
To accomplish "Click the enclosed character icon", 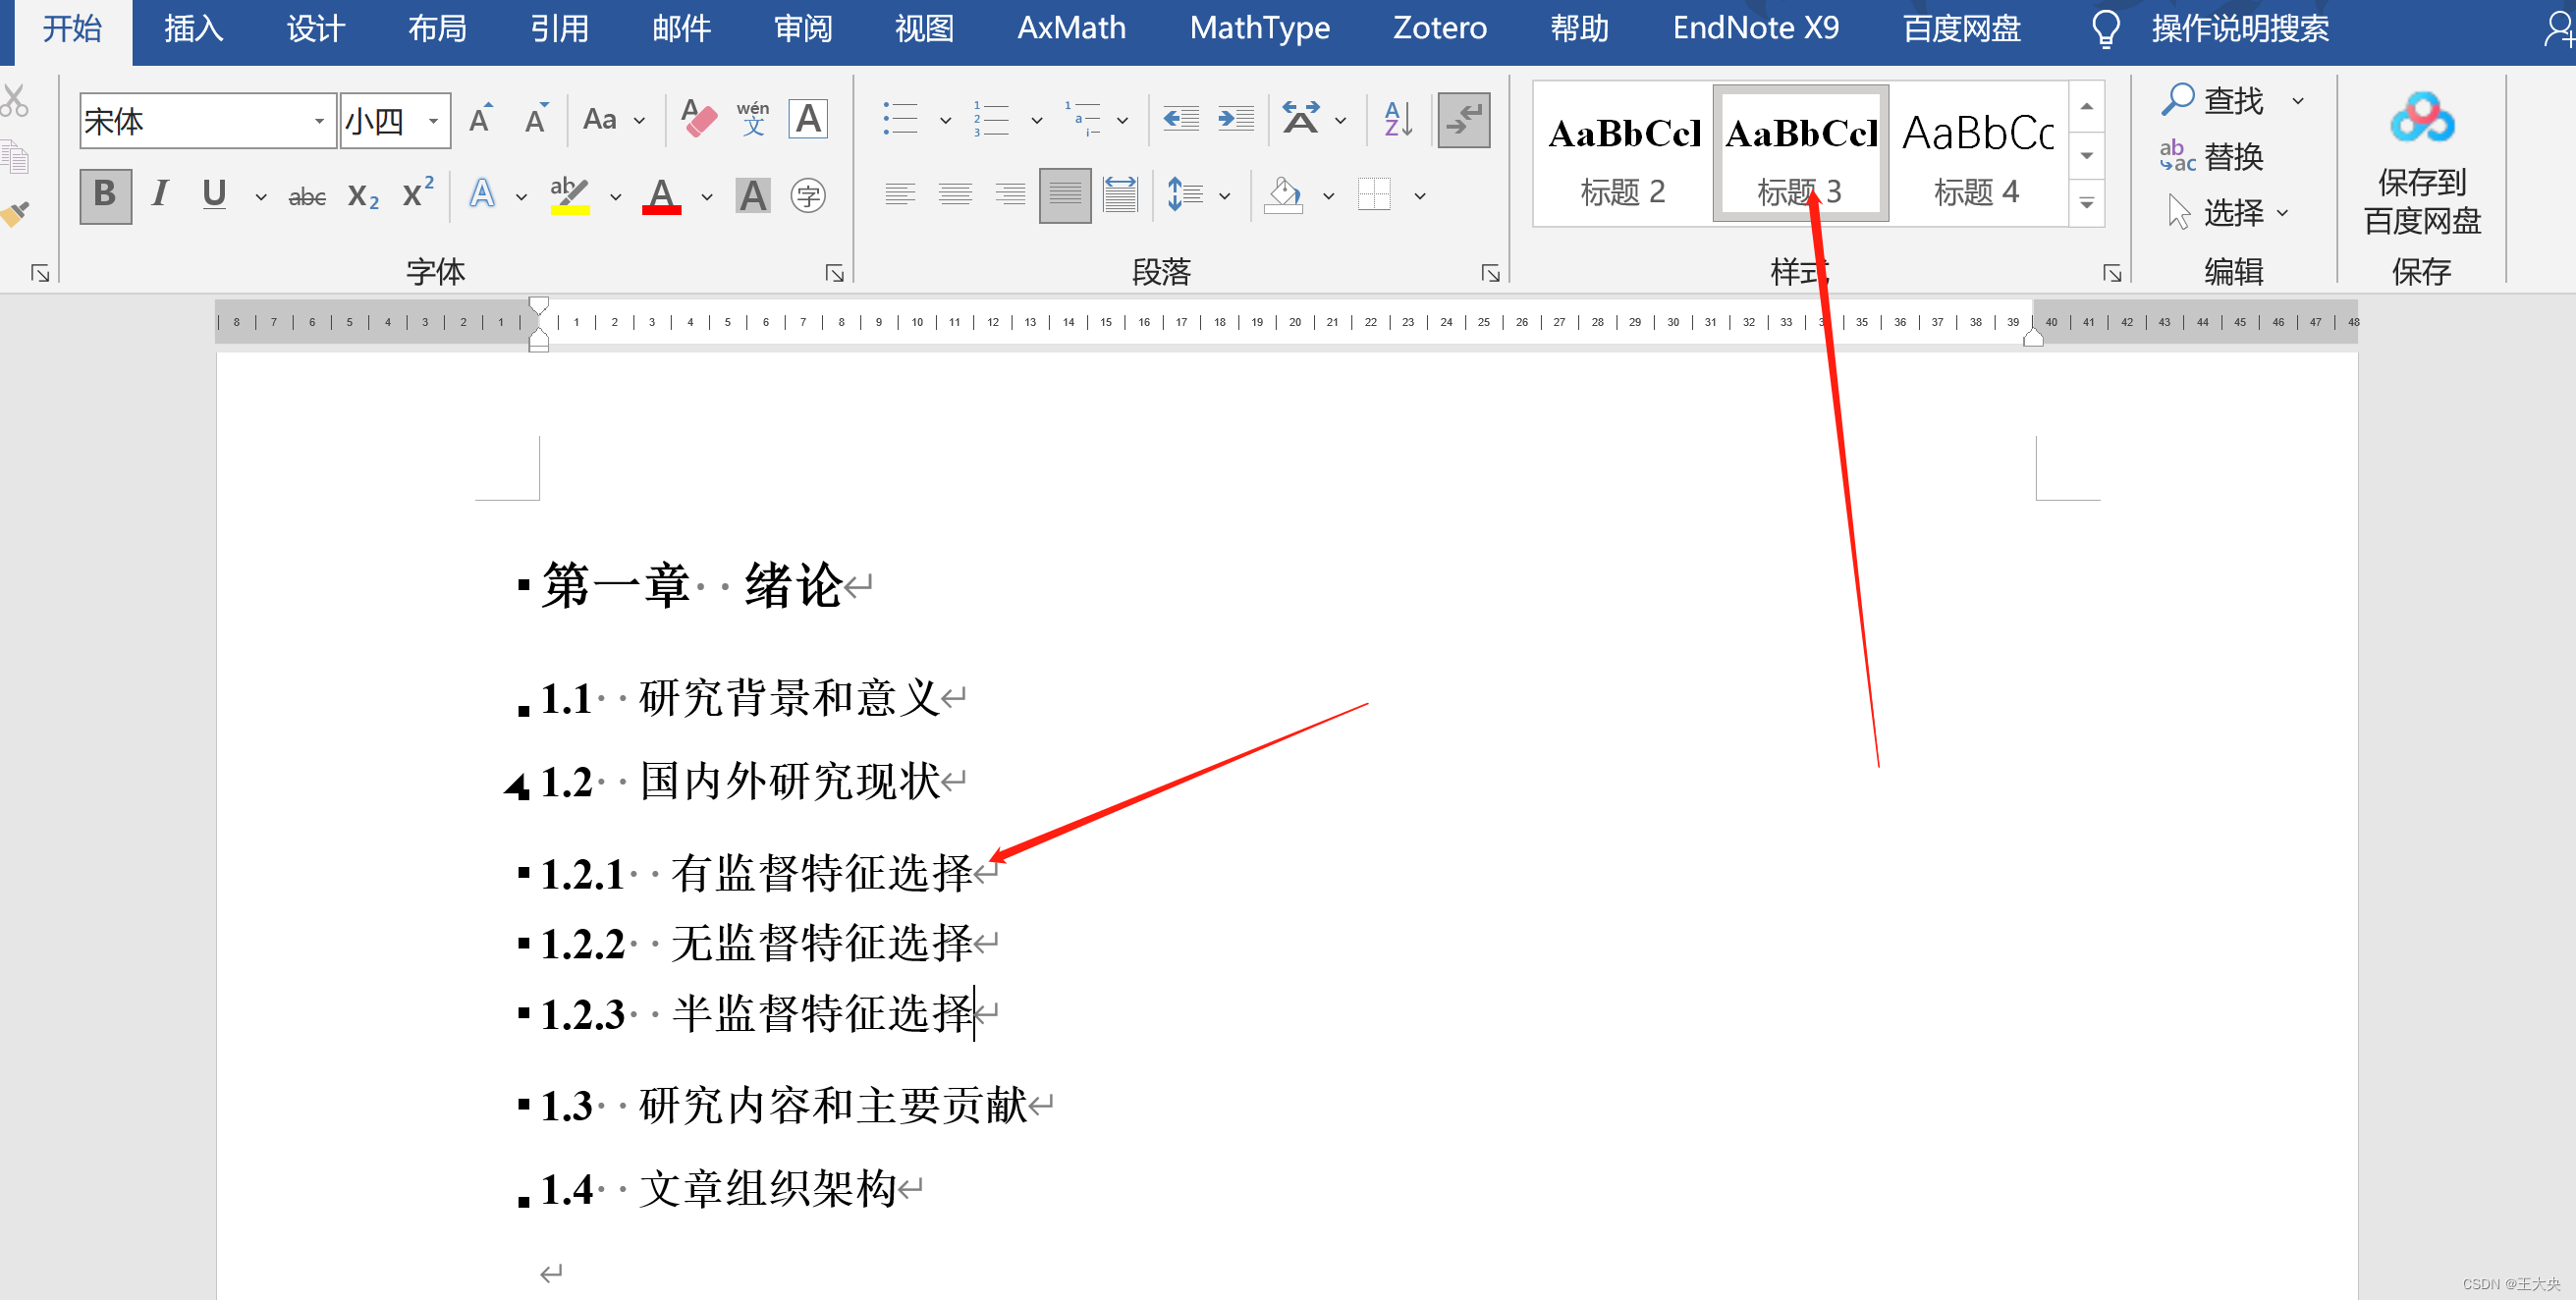I will pos(808,195).
